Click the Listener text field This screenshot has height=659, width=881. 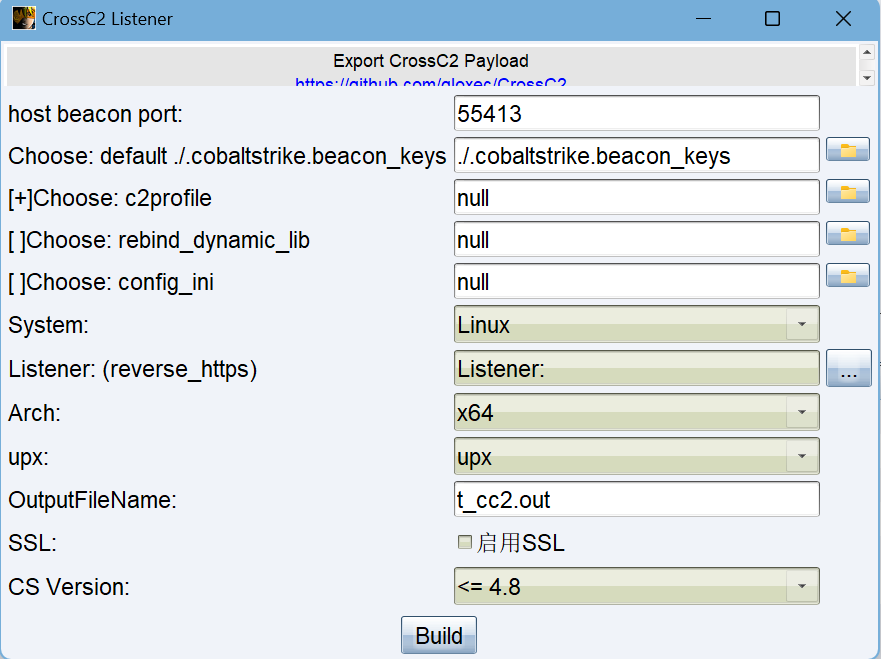tap(637, 369)
